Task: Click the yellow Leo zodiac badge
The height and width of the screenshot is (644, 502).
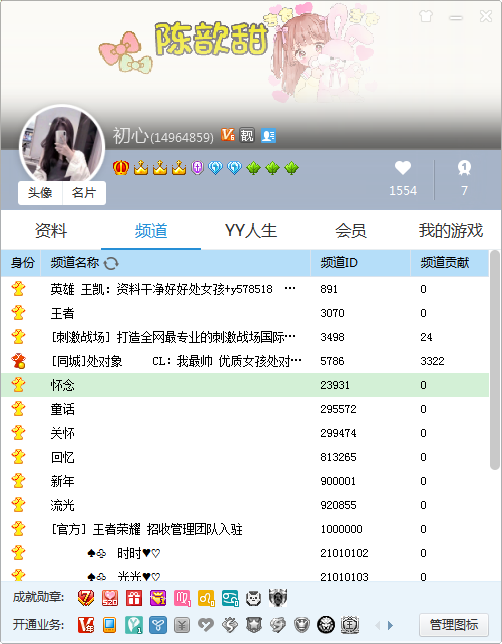Action: tap(206, 598)
